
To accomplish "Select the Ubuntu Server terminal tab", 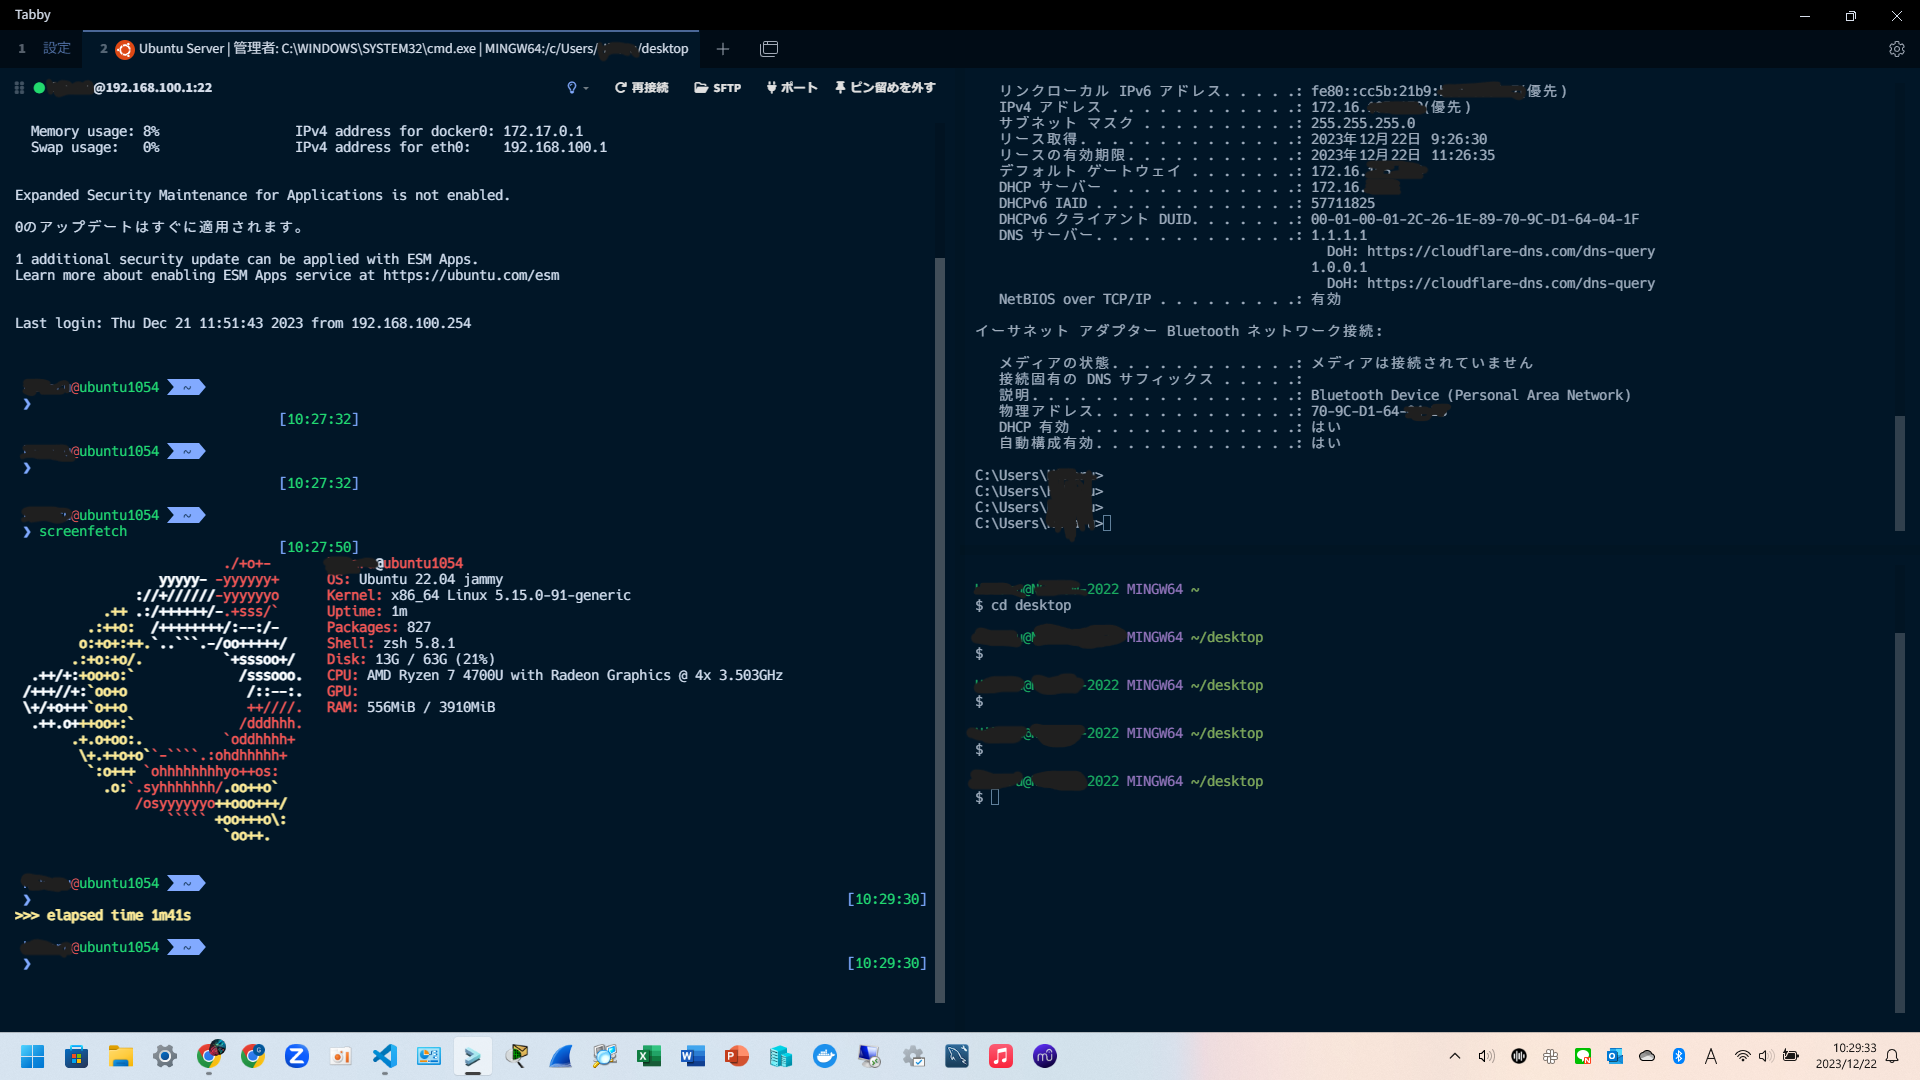I will [x=400, y=49].
